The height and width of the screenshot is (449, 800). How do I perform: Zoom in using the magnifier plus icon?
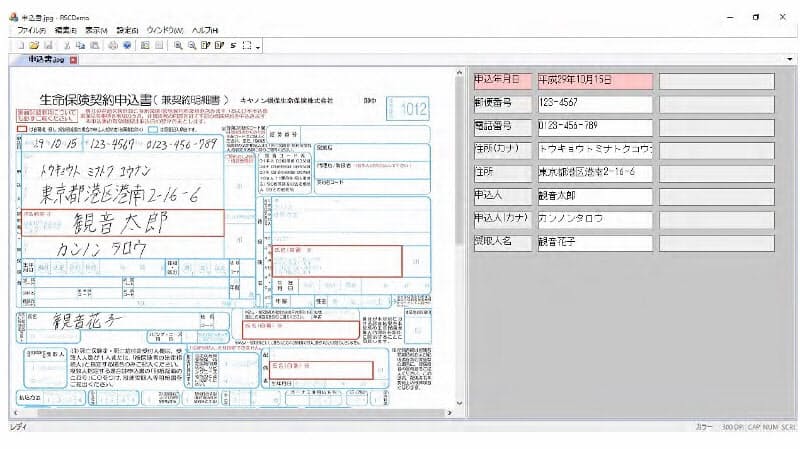tap(178, 46)
